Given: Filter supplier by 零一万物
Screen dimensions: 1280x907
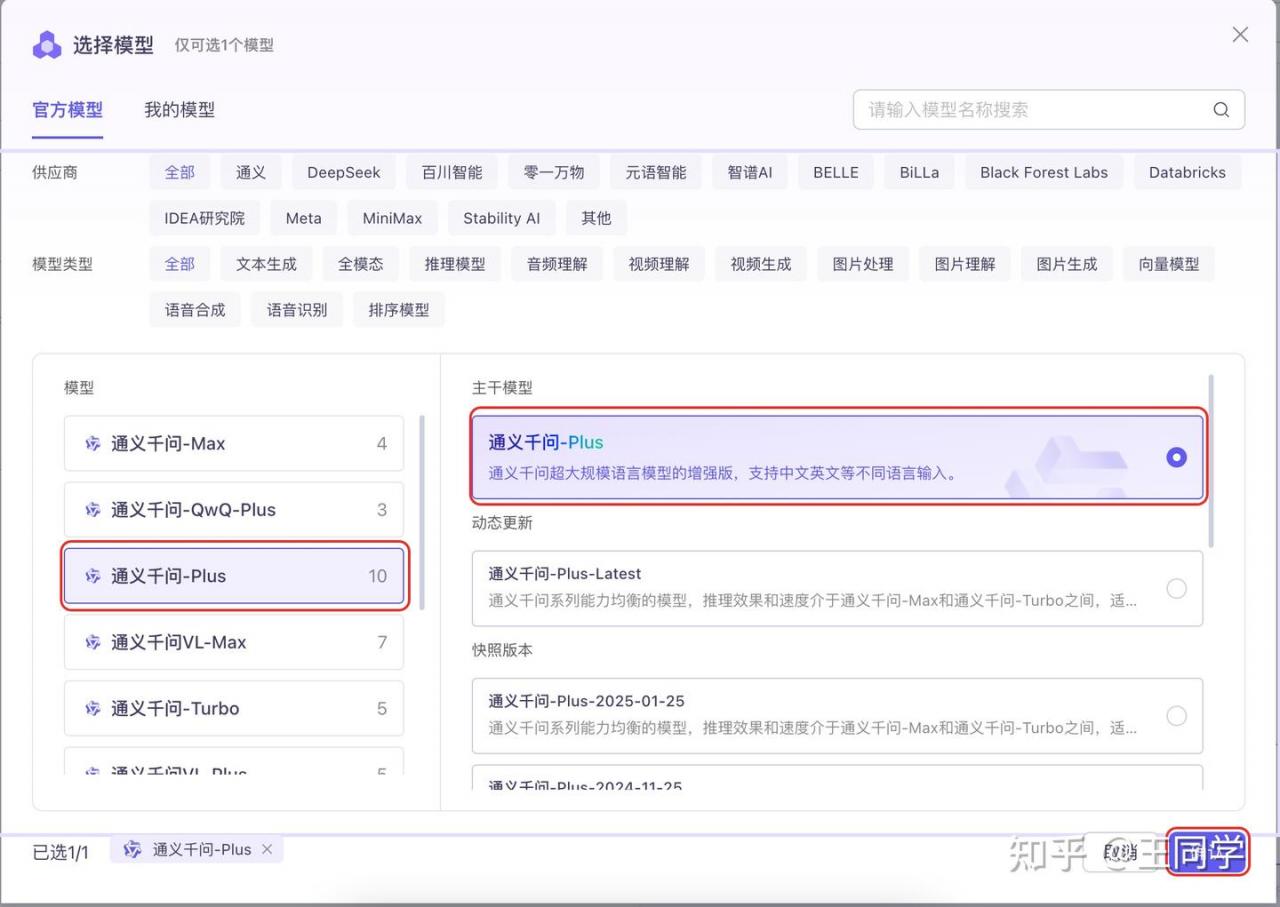Looking at the screenshot, I should tap(554, 172).
